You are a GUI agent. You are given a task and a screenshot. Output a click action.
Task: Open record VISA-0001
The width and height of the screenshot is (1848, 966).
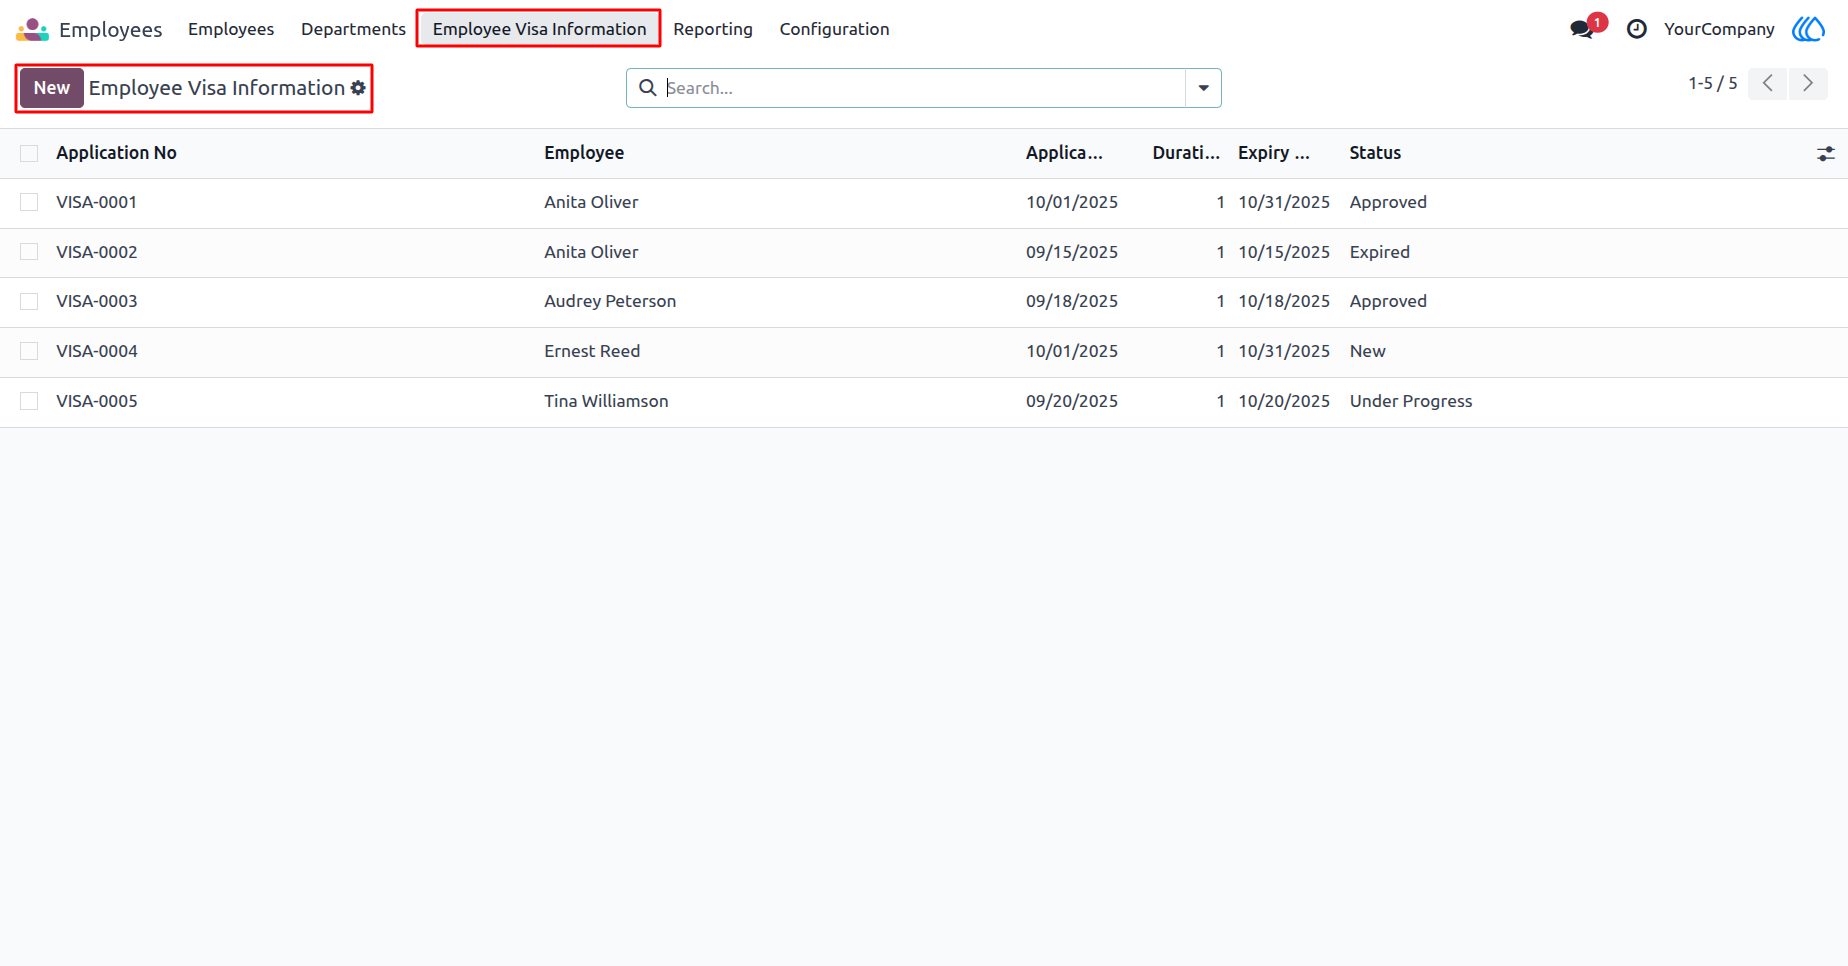click(x=96, y=202)
